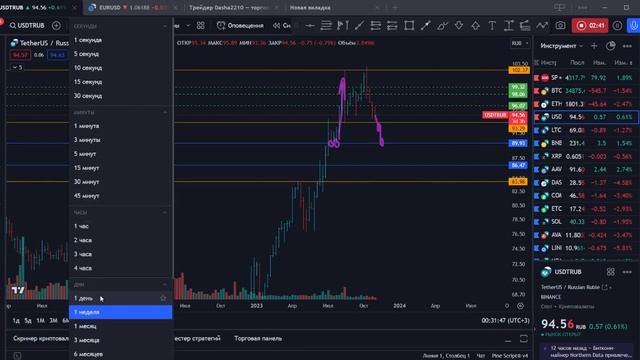Select the horizontal line drawing tool

310,26
